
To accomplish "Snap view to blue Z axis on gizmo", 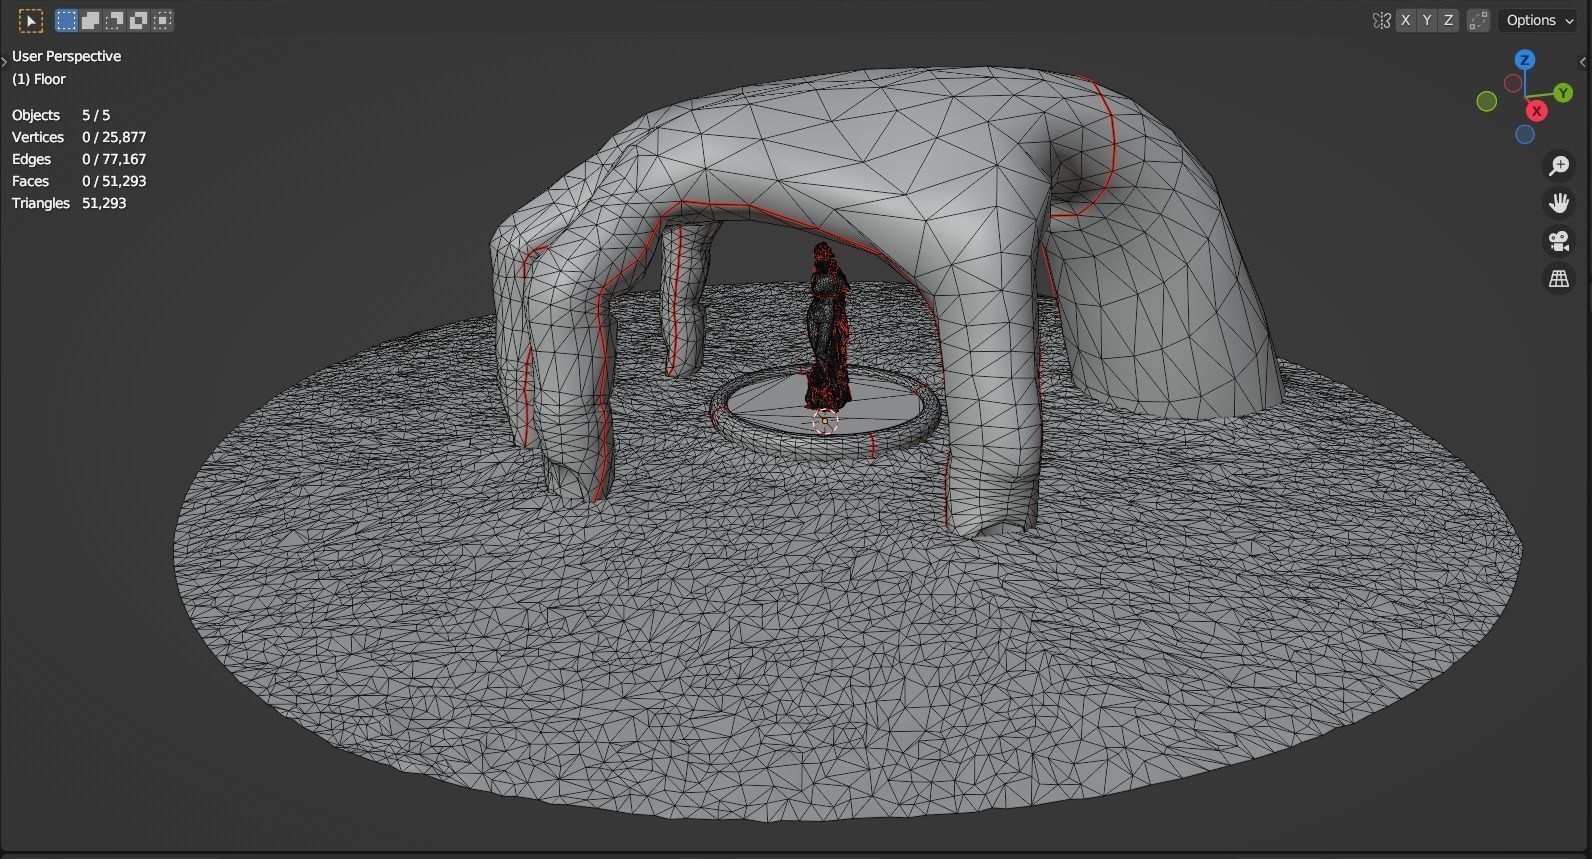I will [x=1524, y=60].
